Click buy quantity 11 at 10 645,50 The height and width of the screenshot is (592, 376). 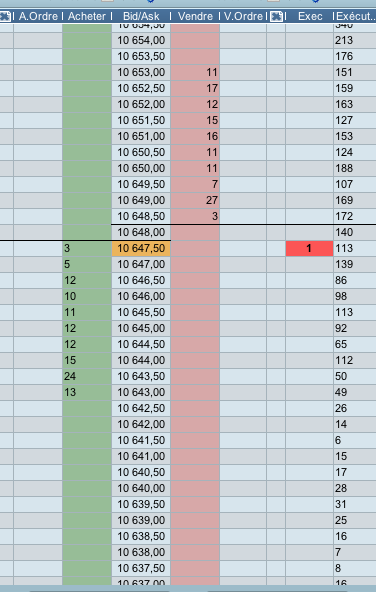[x=87, y=312]
